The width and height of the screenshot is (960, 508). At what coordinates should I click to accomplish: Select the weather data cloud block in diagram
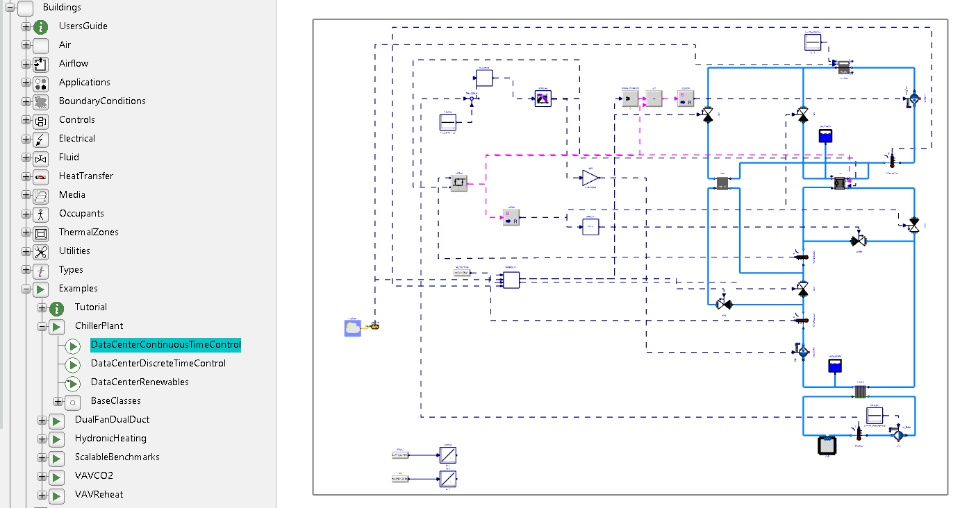click(352, 328)
